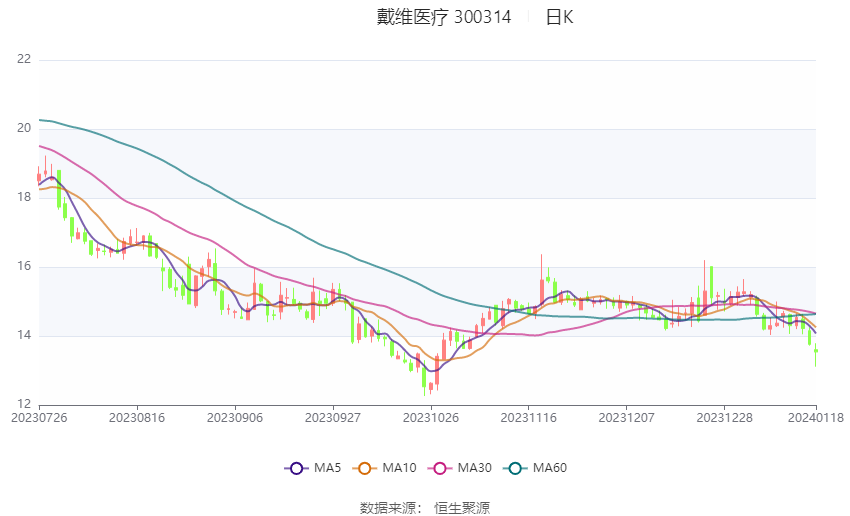This screenshot has width=850, height=516.
Task: Select x-axis date label 20240118
Action: click(816, 418)
